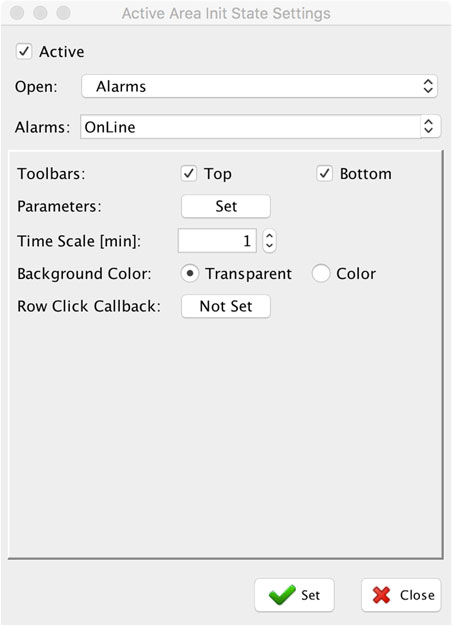Screen dimensions: 452x626
Task: Click the window's close button in title bar
Action: 17,12
